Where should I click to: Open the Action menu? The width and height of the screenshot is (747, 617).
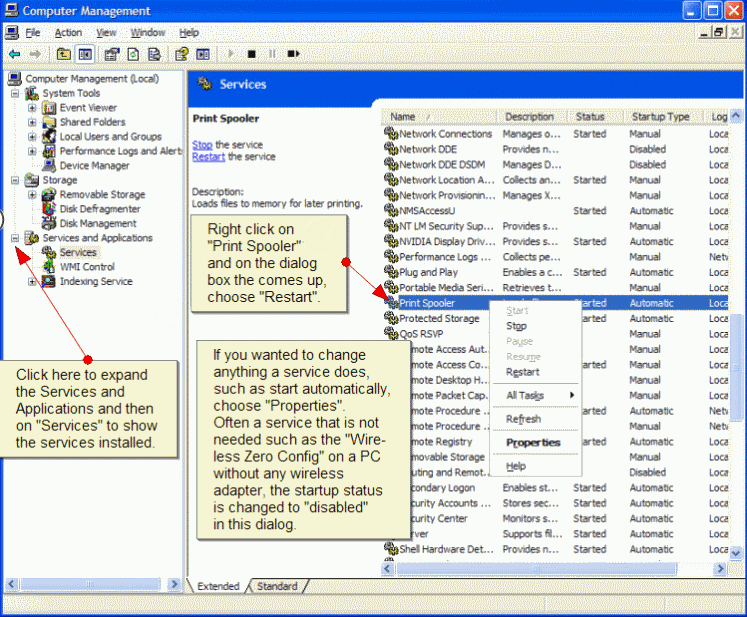[68, 33]
